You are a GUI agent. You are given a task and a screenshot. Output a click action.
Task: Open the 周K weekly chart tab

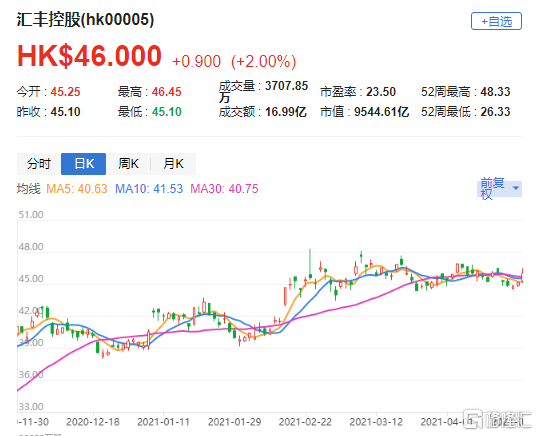pyautogui.click(x=128, y=164)
